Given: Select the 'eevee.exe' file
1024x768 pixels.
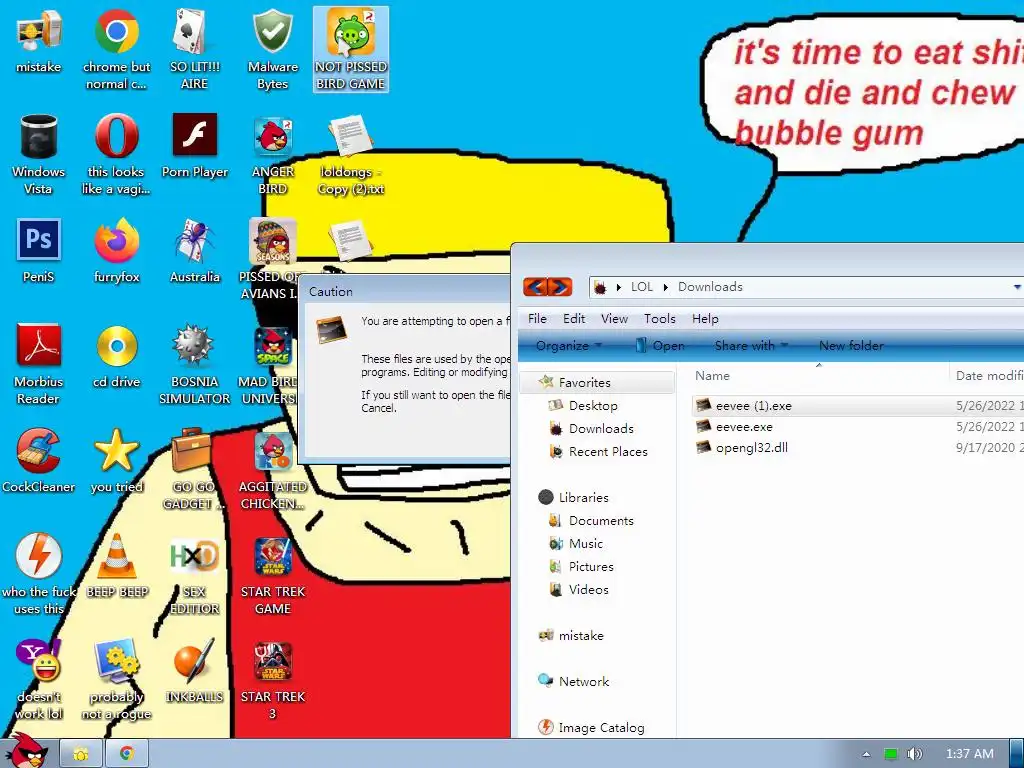Looking at the screenshot, I should (744, 426).
